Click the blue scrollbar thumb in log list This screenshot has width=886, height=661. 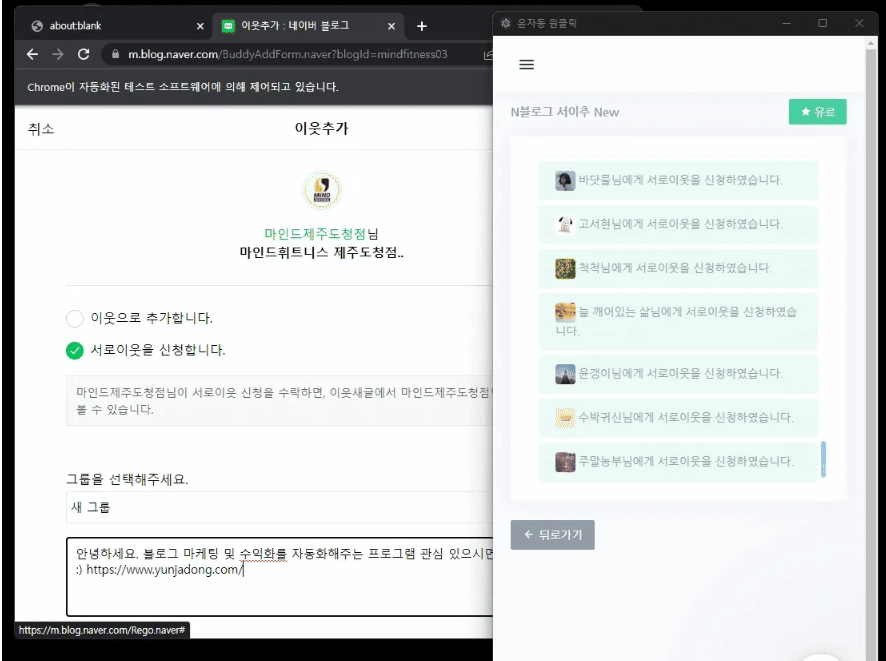pyautogui.click(x=823, y=459)
